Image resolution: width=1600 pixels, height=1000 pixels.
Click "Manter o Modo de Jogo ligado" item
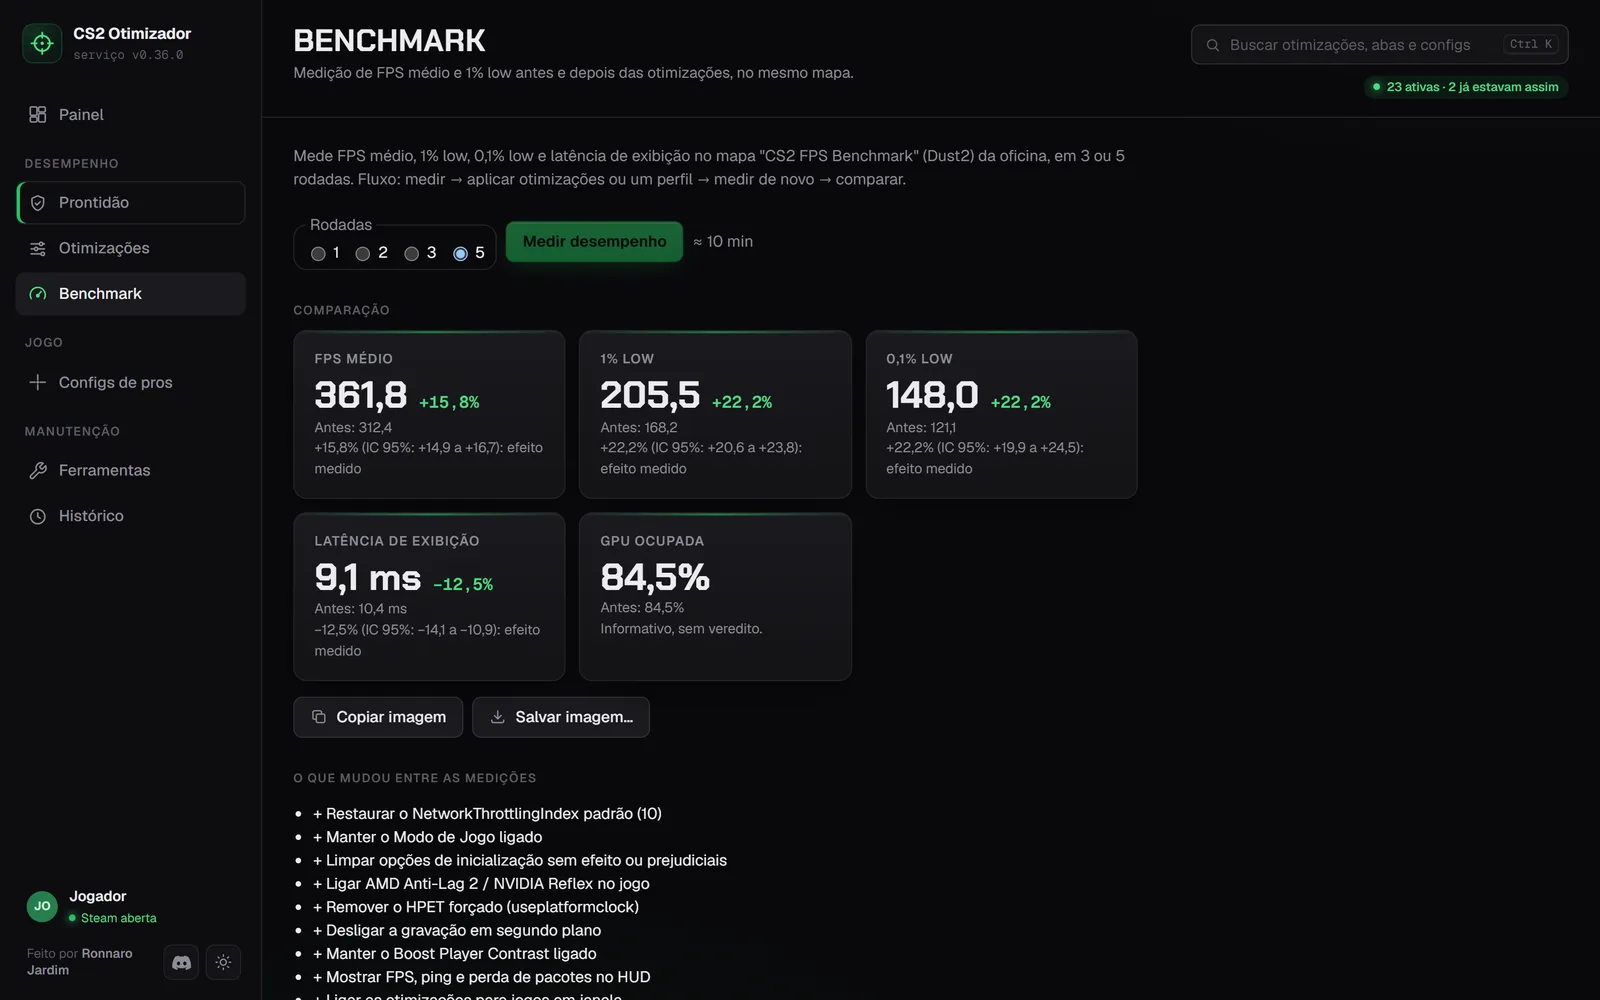(x=427, y=837)
